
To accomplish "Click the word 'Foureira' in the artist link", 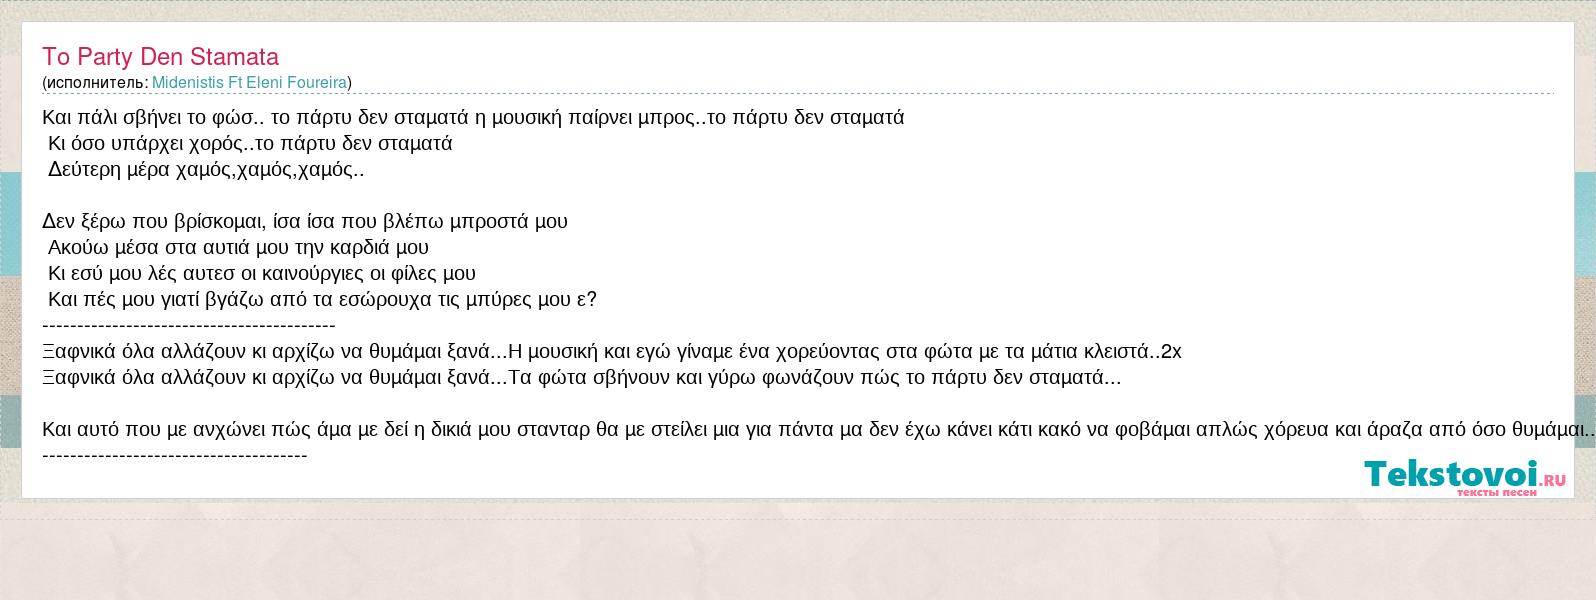I will [x=316, y=83].
